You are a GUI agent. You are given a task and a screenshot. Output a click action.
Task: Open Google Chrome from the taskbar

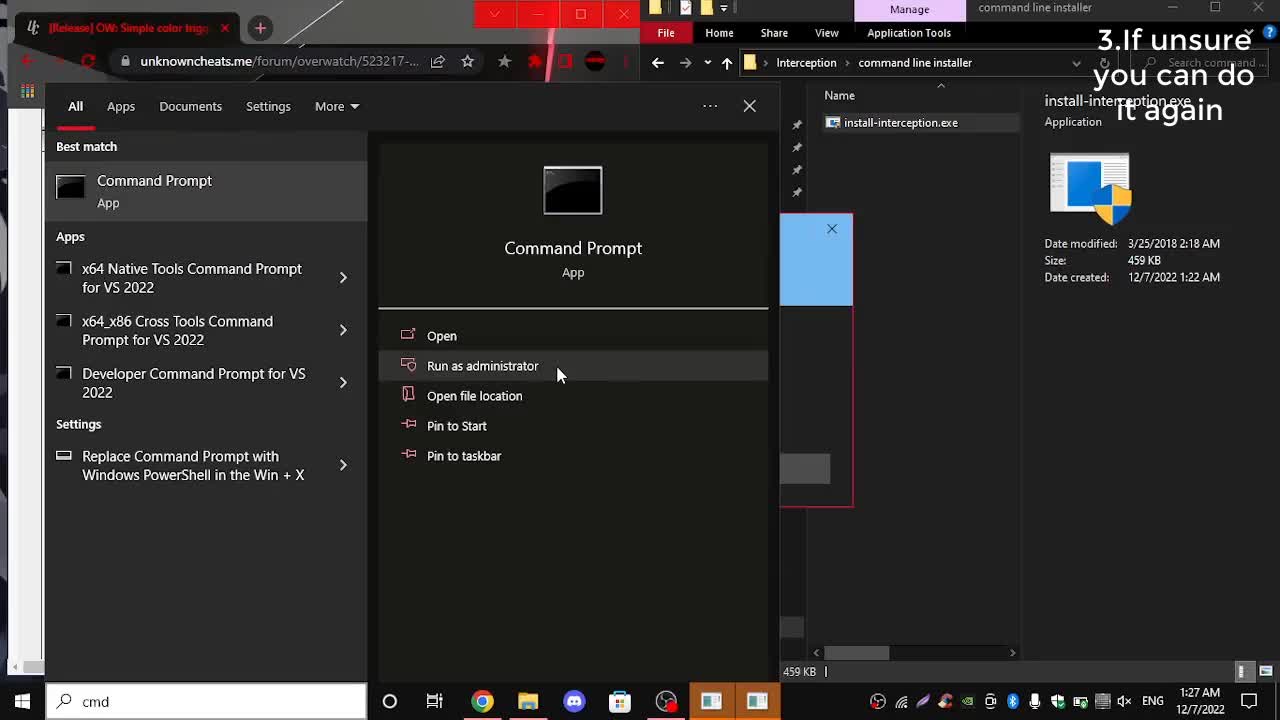482,701
